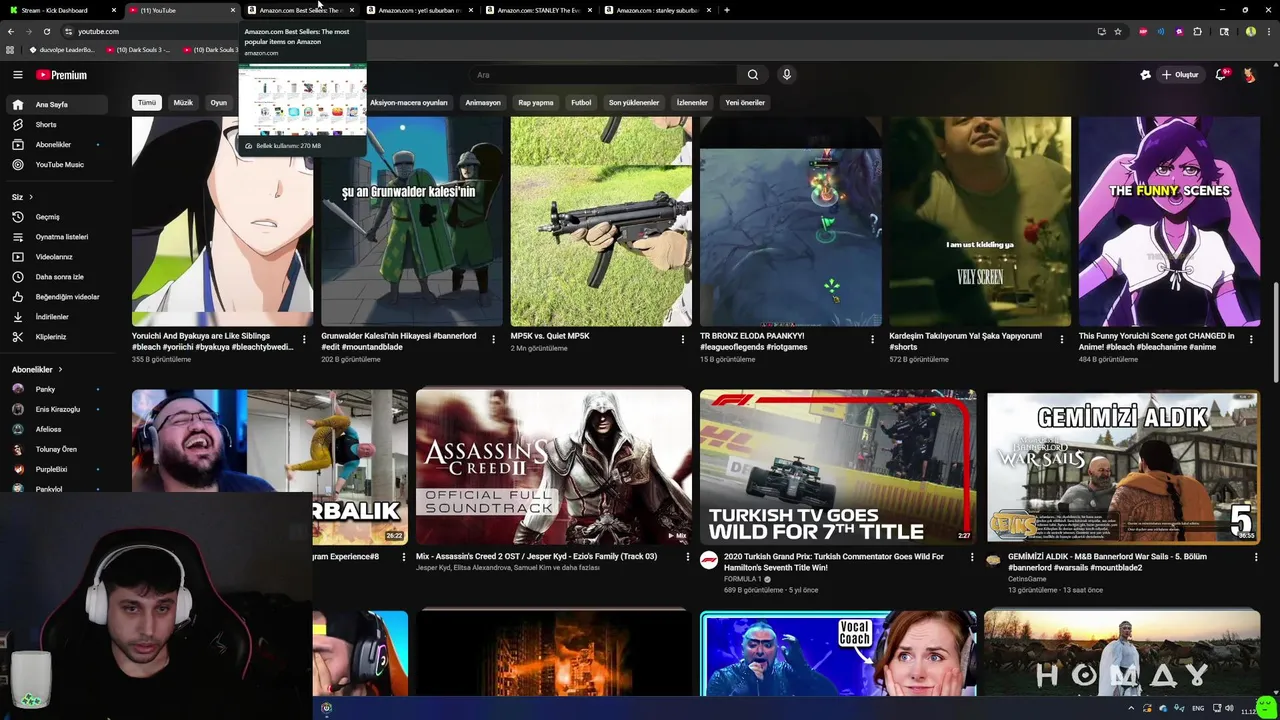Open options for This Funny Yoruichi Scene short

(x=1251, y=339)
